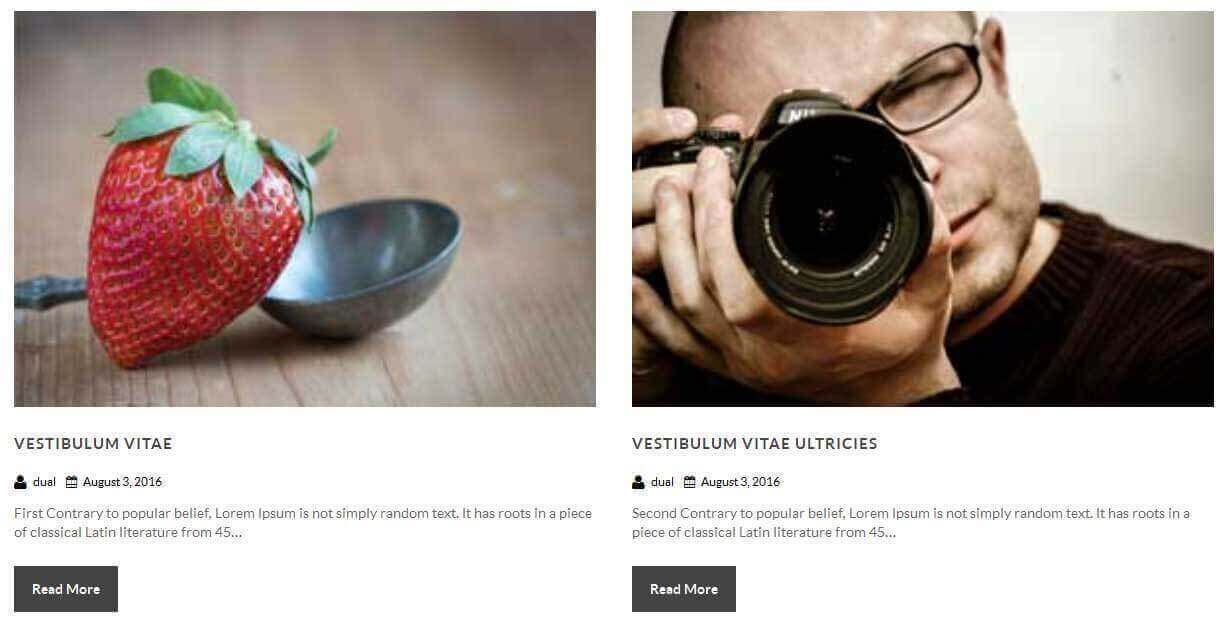Click the author user icon under Vestibulum Vitae

[20, 482]
